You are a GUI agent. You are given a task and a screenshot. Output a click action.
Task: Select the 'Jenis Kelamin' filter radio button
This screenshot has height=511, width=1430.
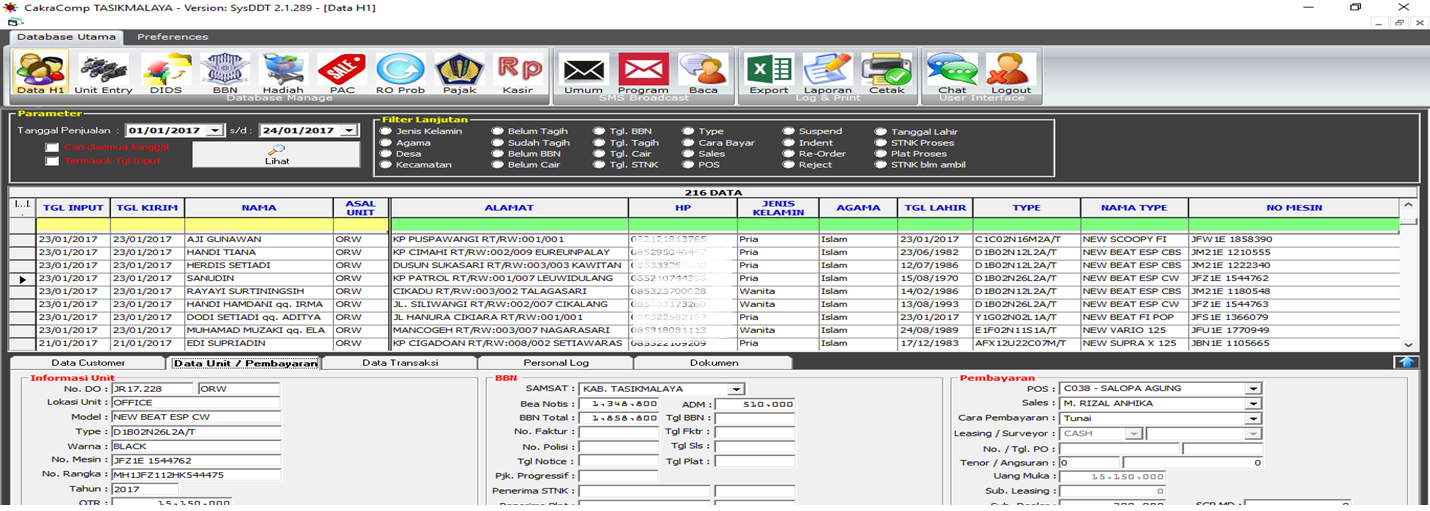pyautogui.click(x=386, y=131)
